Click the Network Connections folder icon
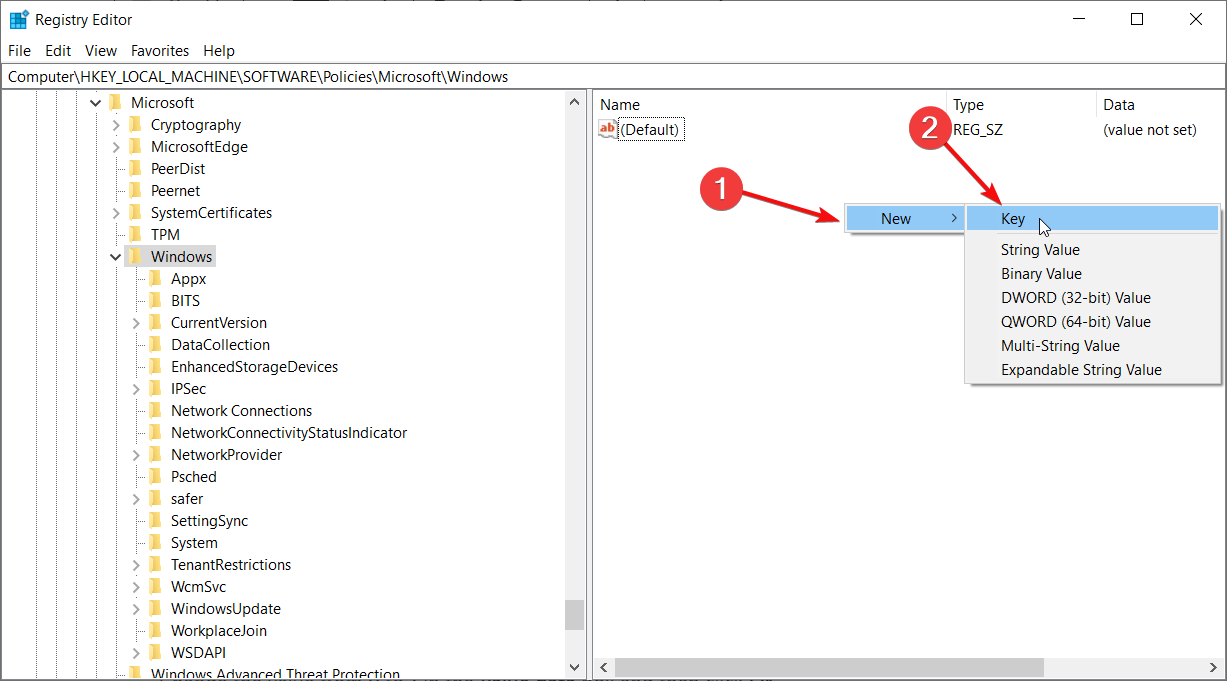1227x681 pixels. click(x=155, y=411)
